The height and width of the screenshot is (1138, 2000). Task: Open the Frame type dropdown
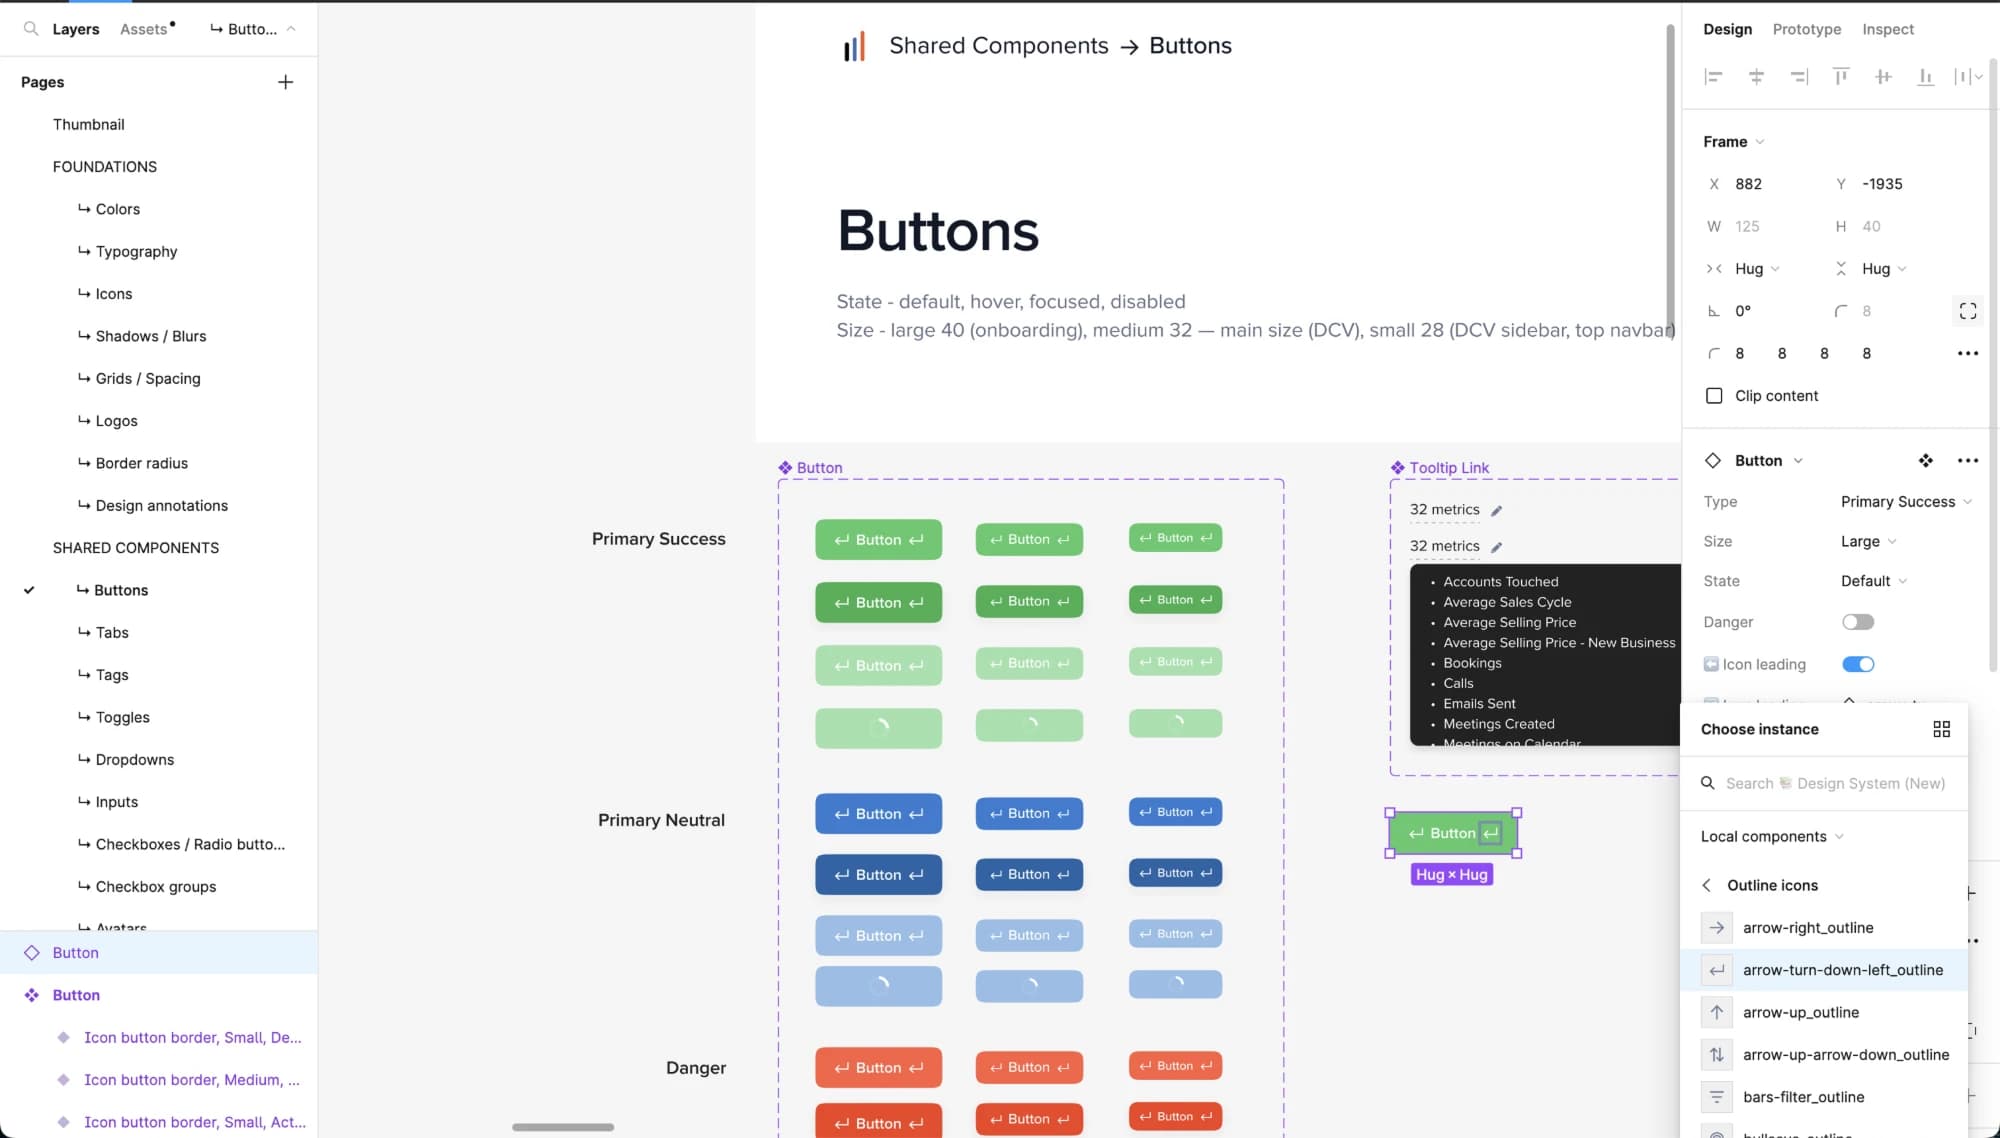point(1734,142)
